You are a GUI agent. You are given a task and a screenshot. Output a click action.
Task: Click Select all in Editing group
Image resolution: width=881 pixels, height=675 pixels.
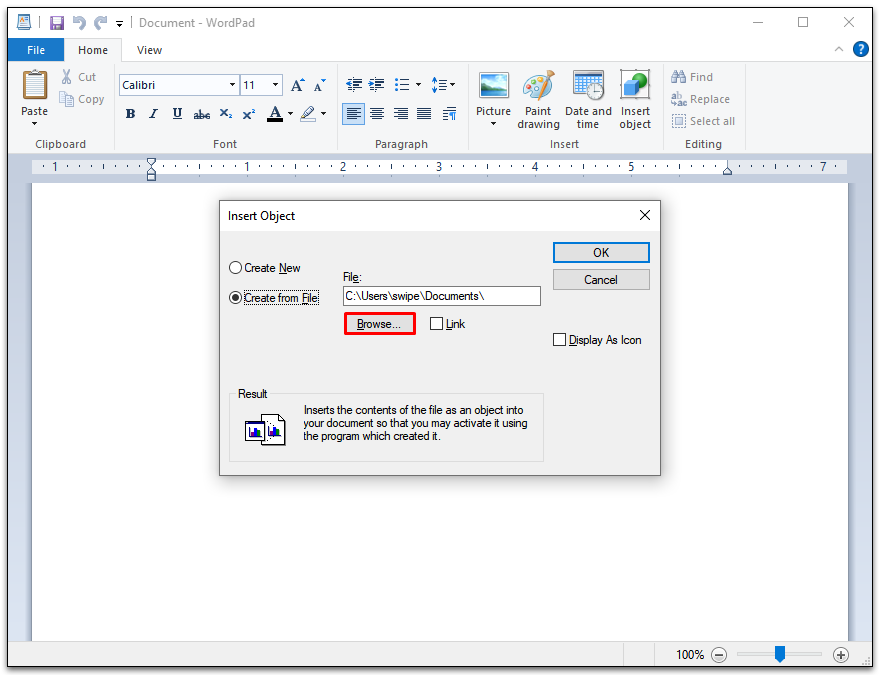(x=703, y=121)
